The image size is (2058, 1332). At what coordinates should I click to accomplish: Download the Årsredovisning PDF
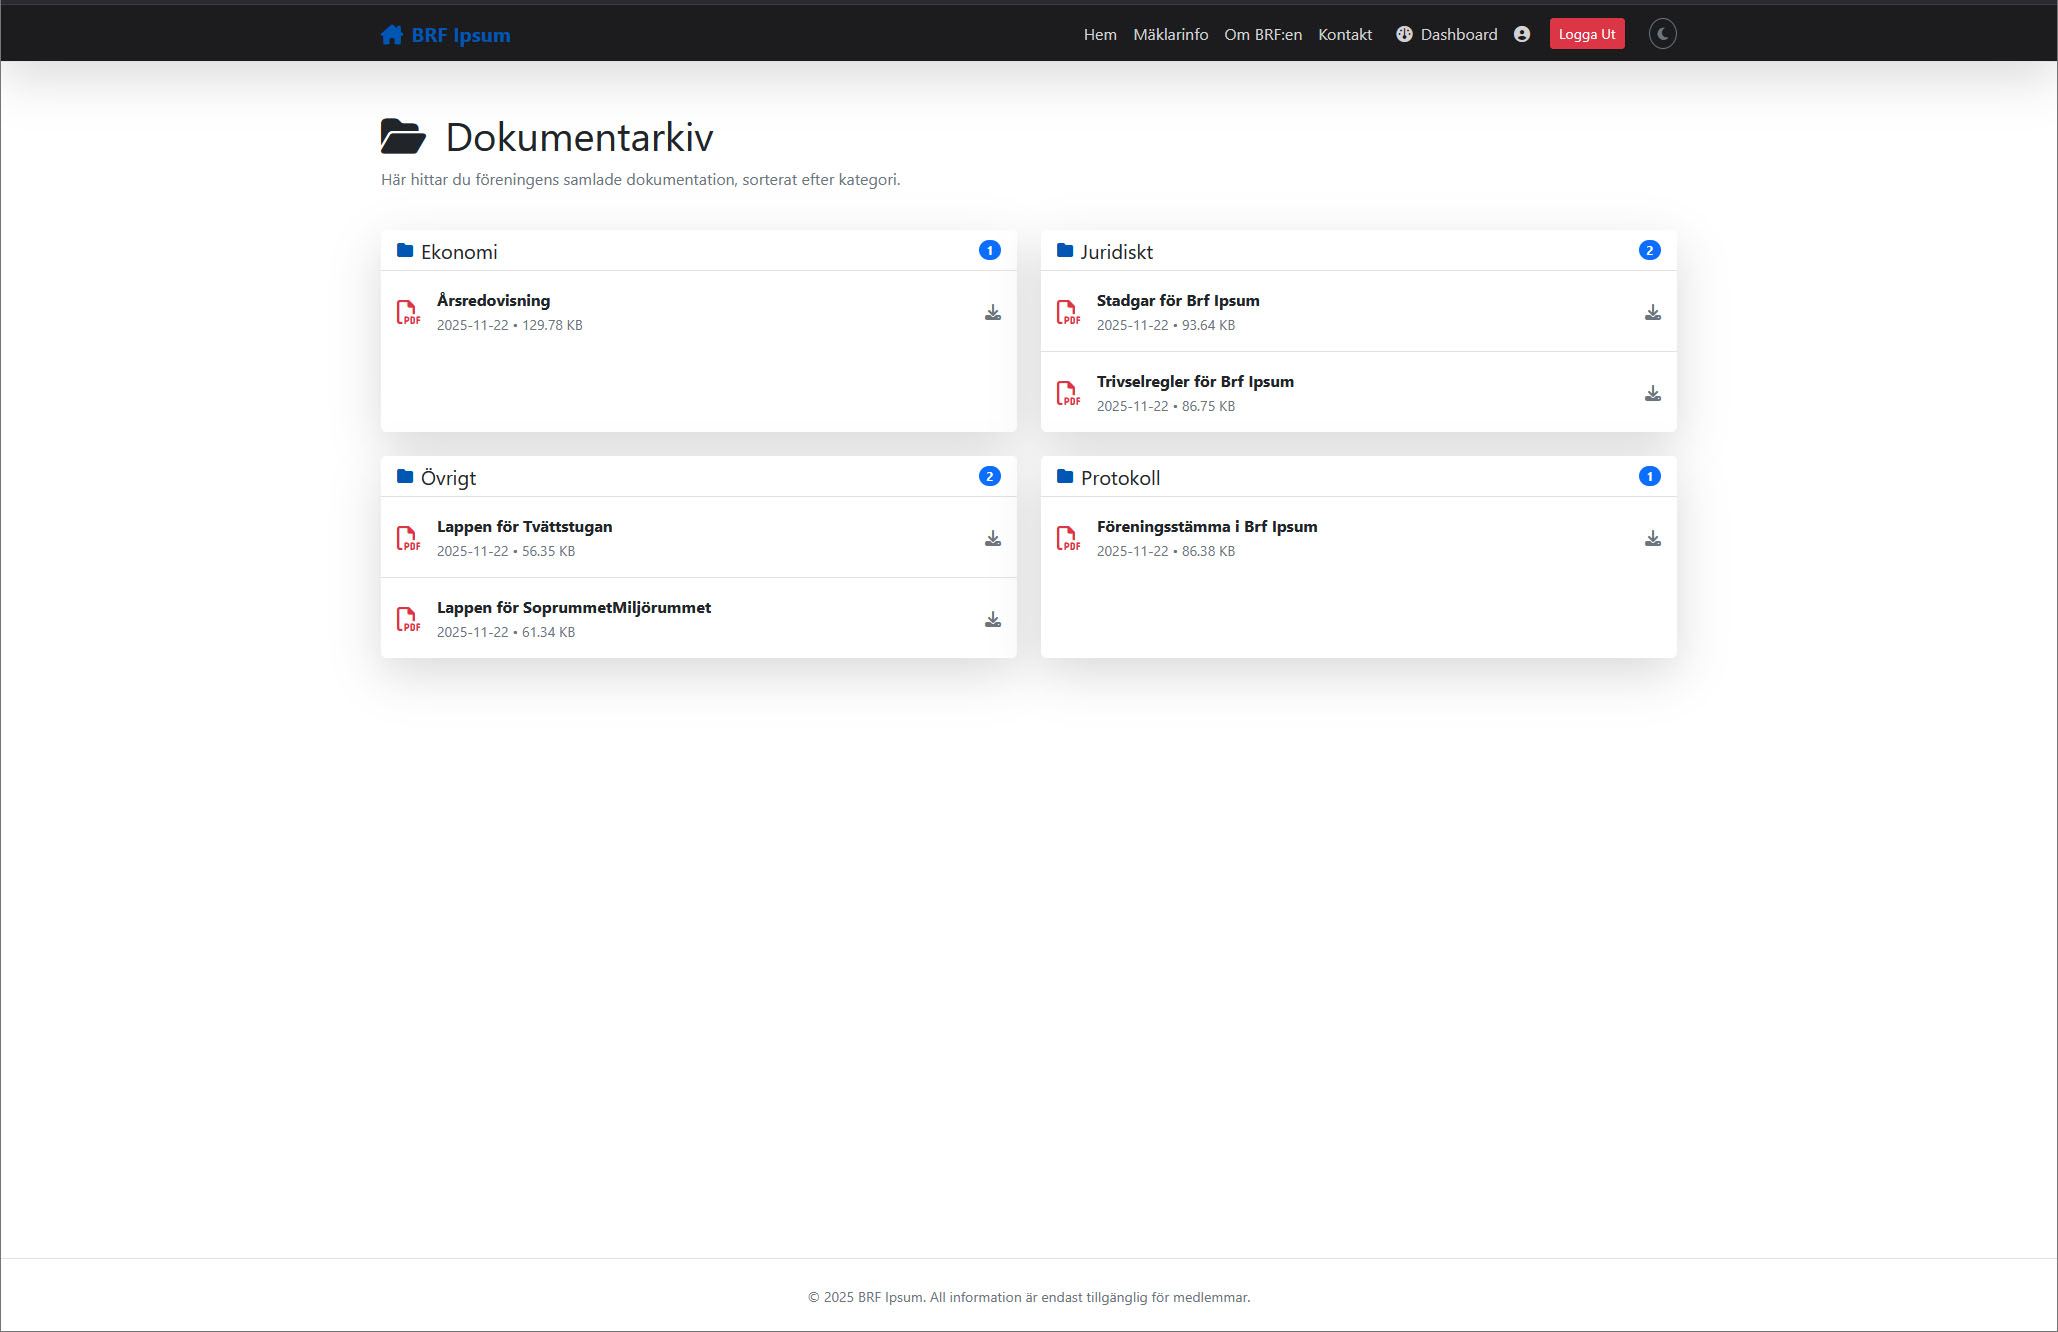[x=992, y=313]
